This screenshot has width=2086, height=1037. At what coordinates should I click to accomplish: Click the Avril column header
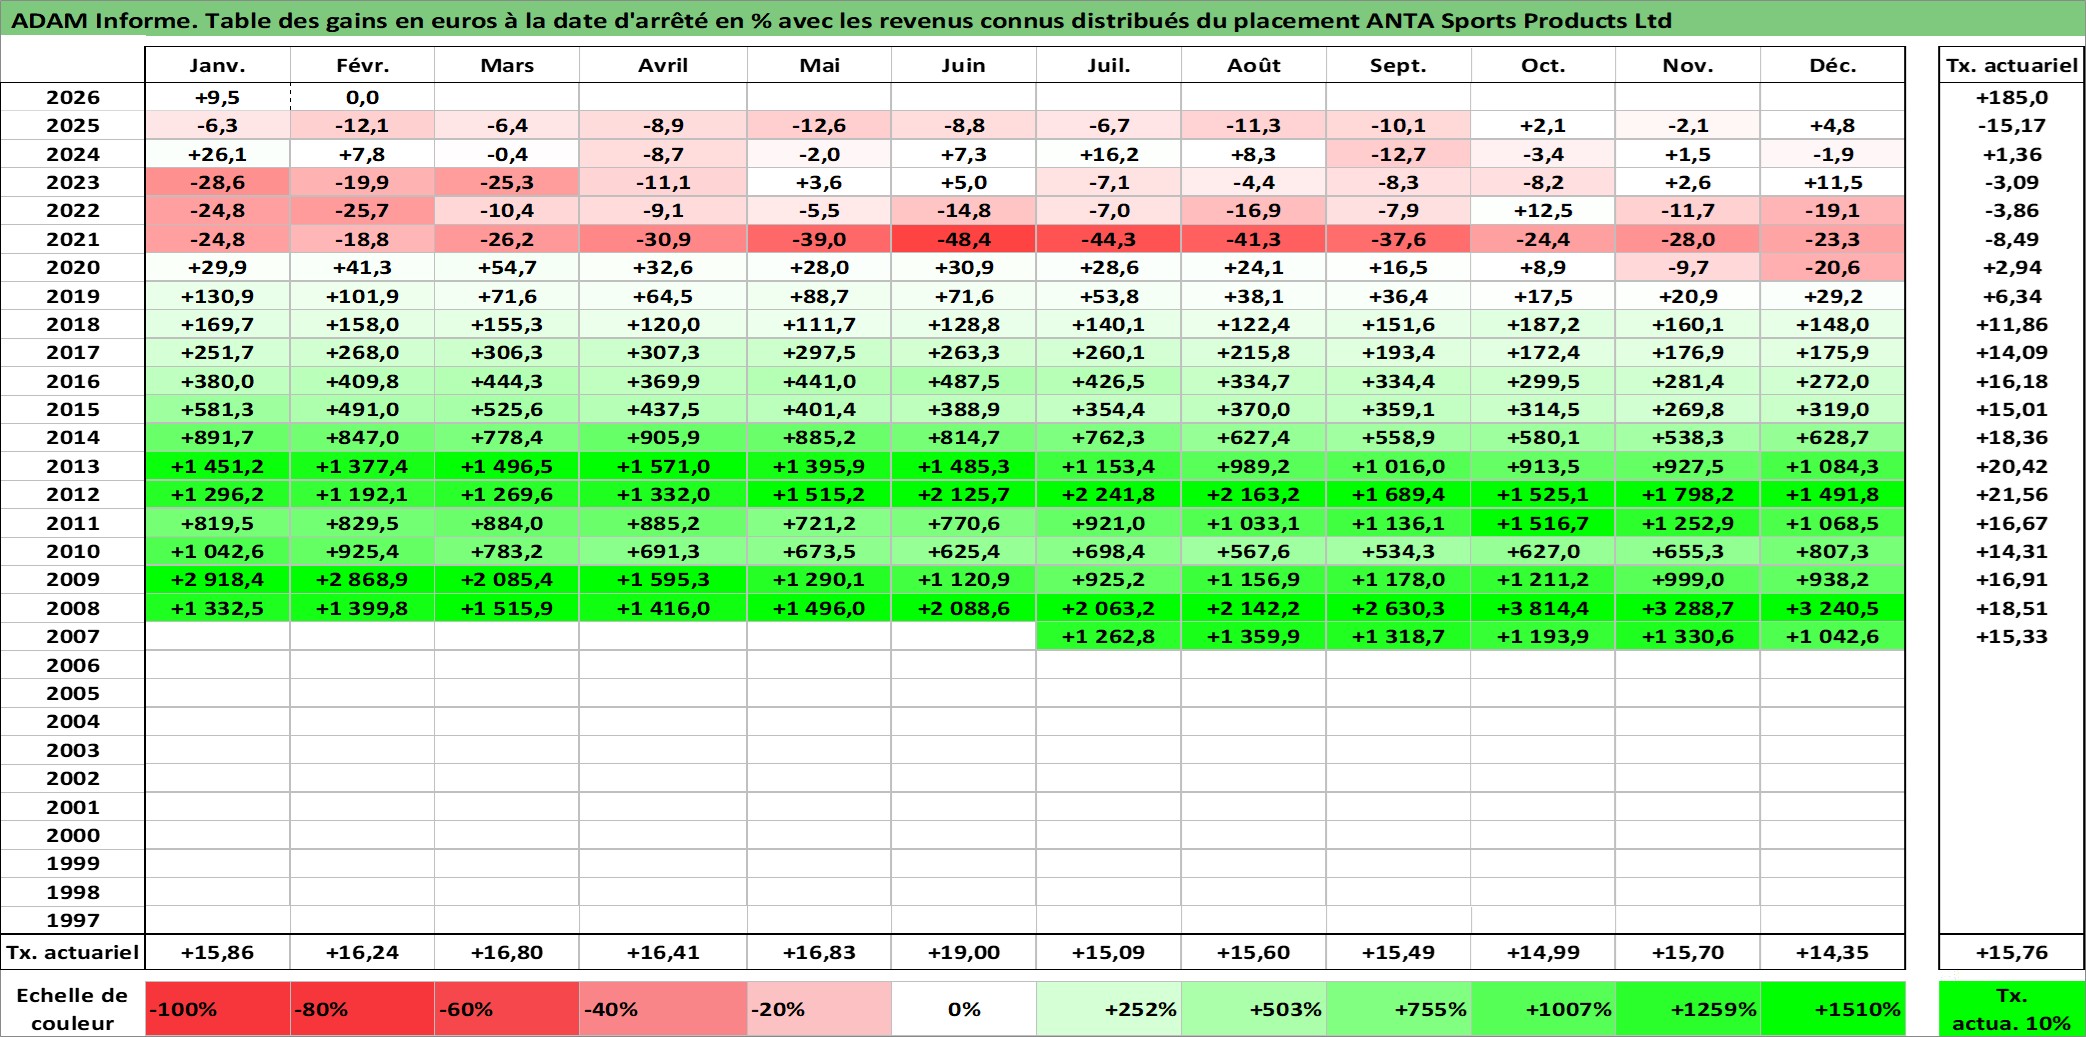663,65
